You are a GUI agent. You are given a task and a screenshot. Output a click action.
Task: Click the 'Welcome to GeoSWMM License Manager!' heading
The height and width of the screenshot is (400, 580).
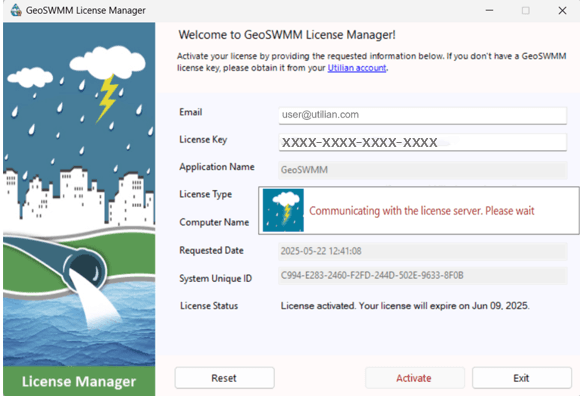click(x=287, y=35)
